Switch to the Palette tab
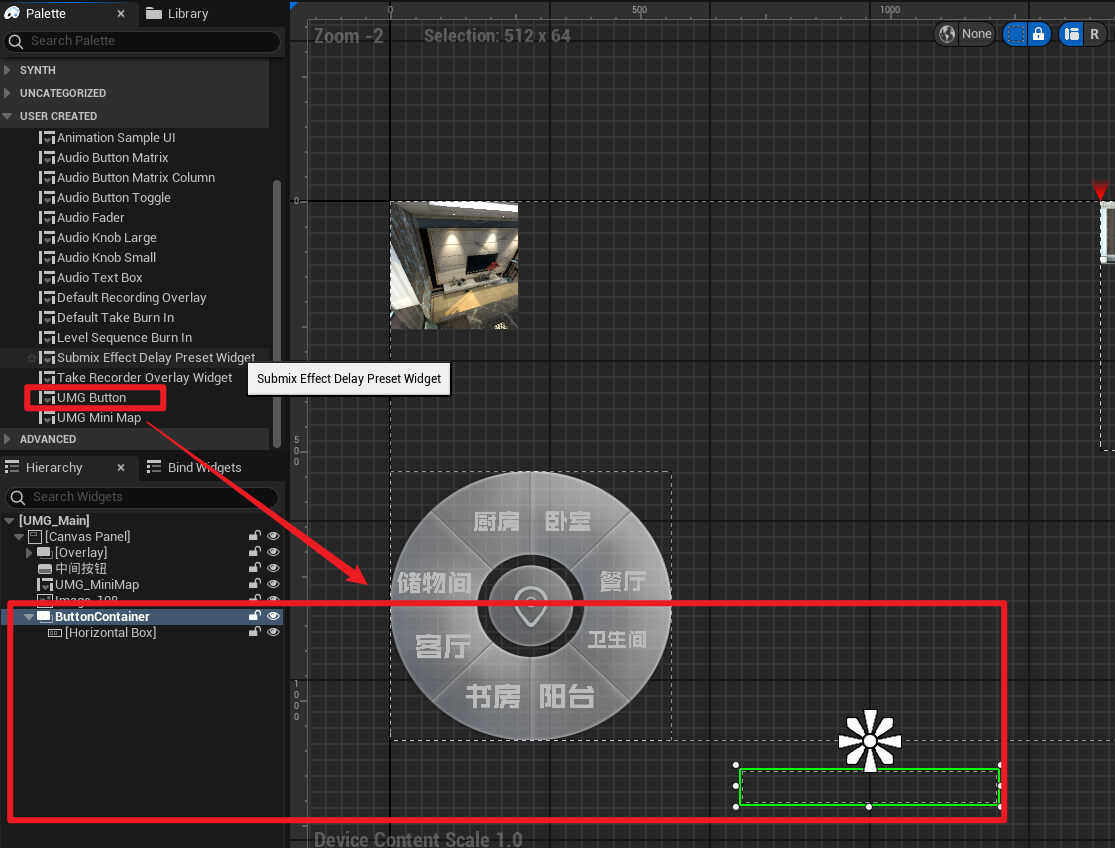Viewport: 1115px width, 848px height. tap(46, 14)
